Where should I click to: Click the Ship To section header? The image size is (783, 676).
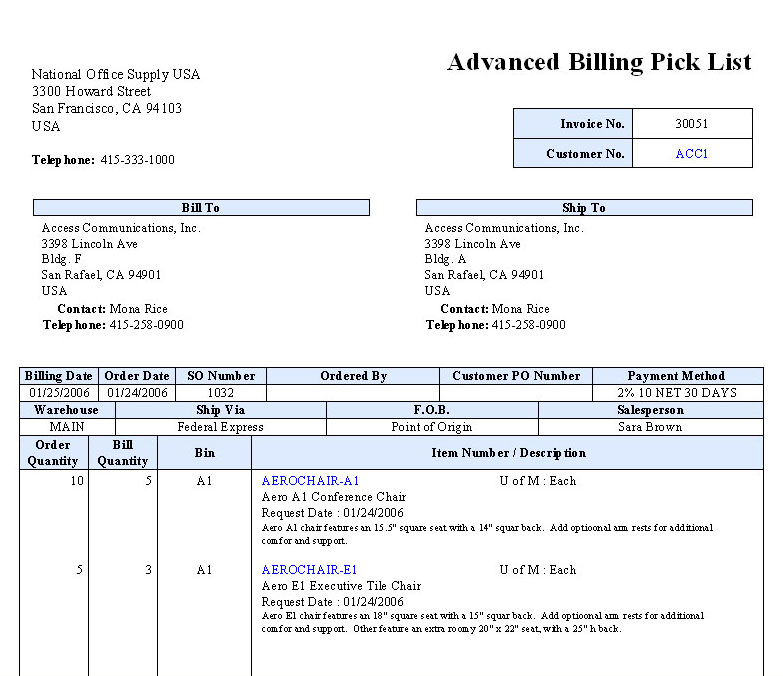coord(583,208)
